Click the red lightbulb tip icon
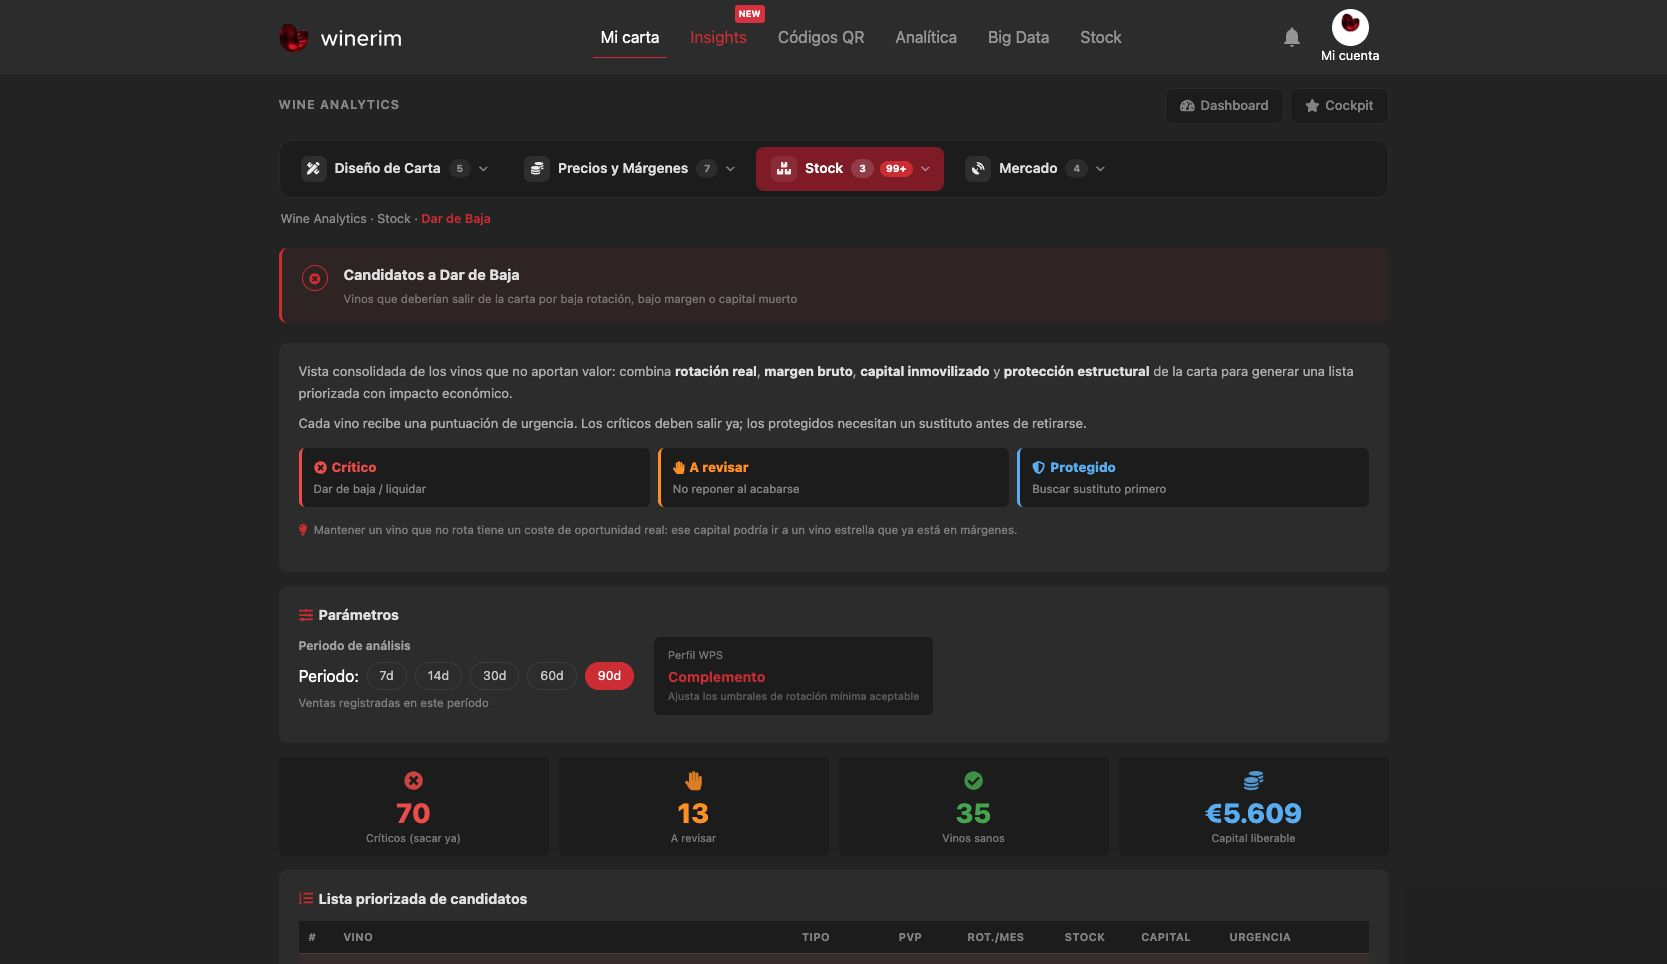 click(x=303, y=530)
